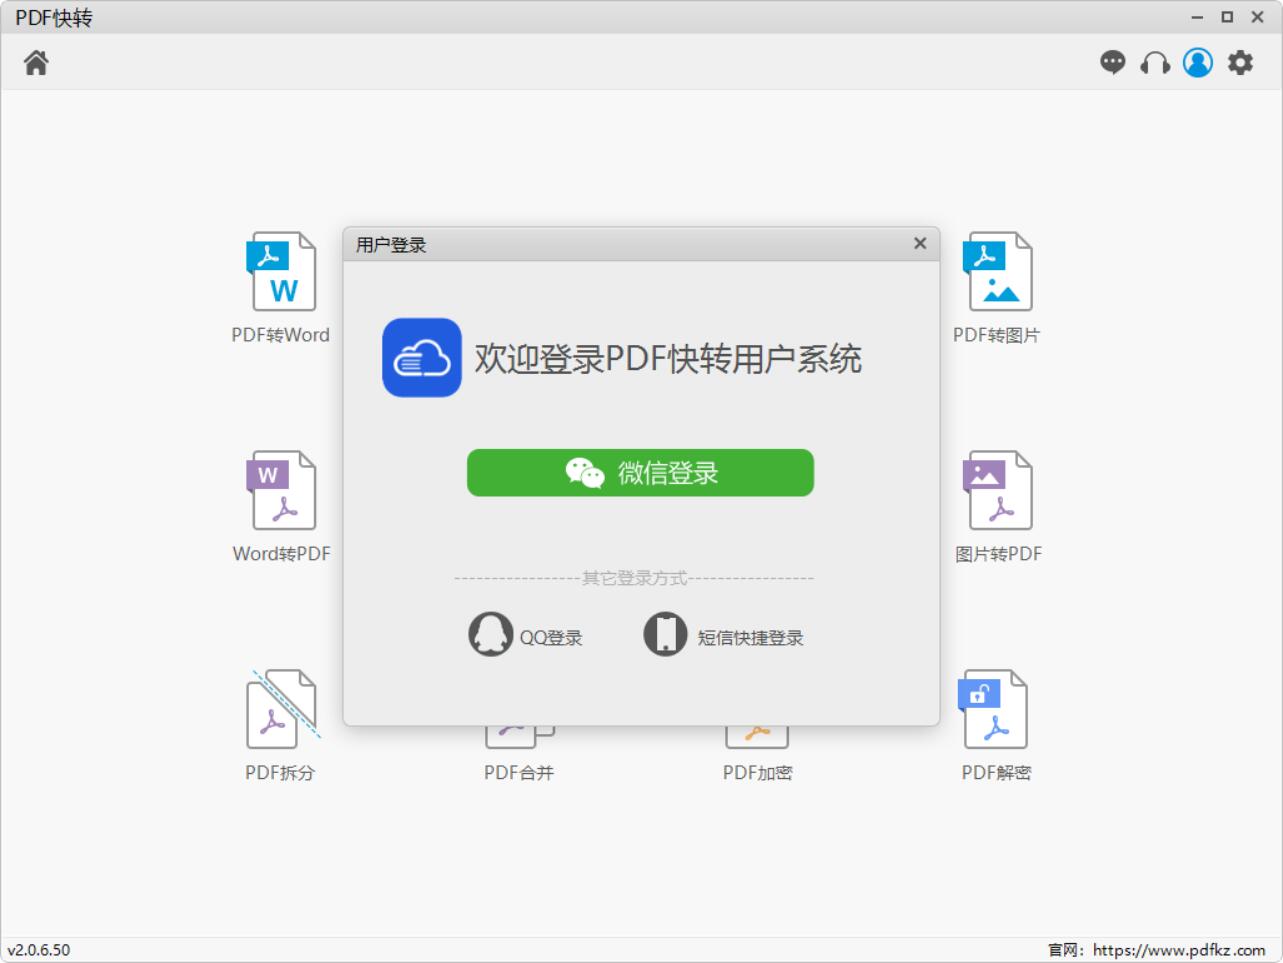1283x963 pixels.
Task: Go to the home screen icon
Action: click(36, 63)
